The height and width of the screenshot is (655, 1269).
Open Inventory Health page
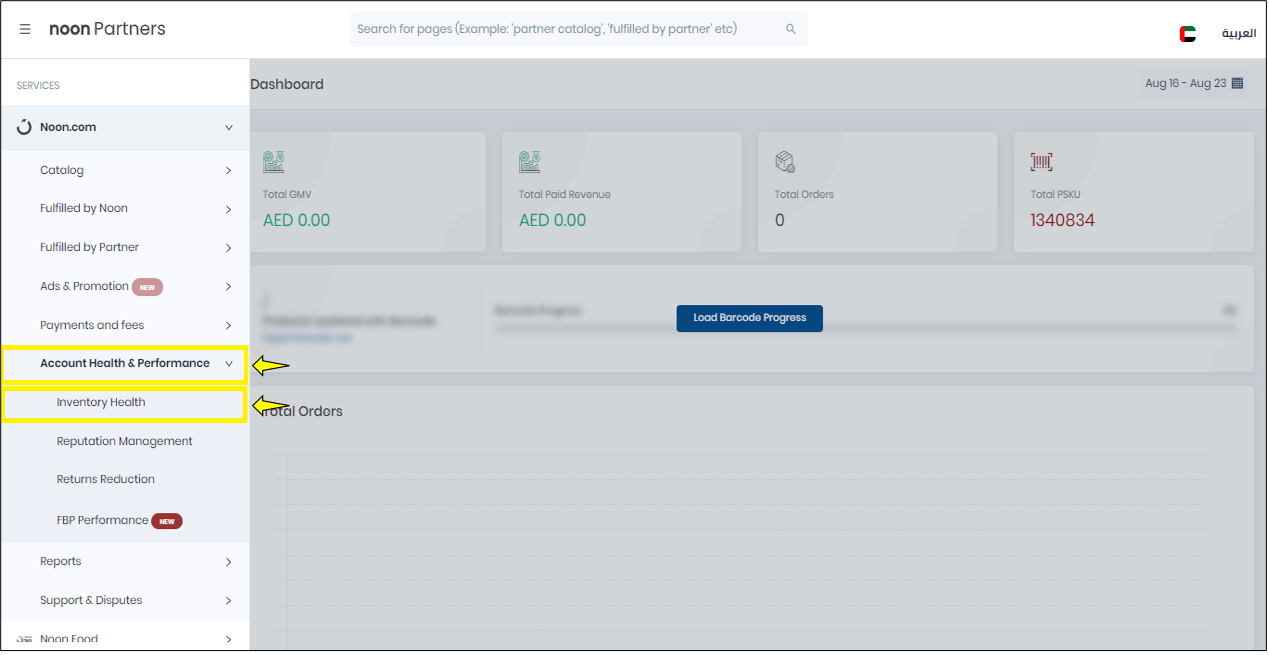click(x=101, y=403)
